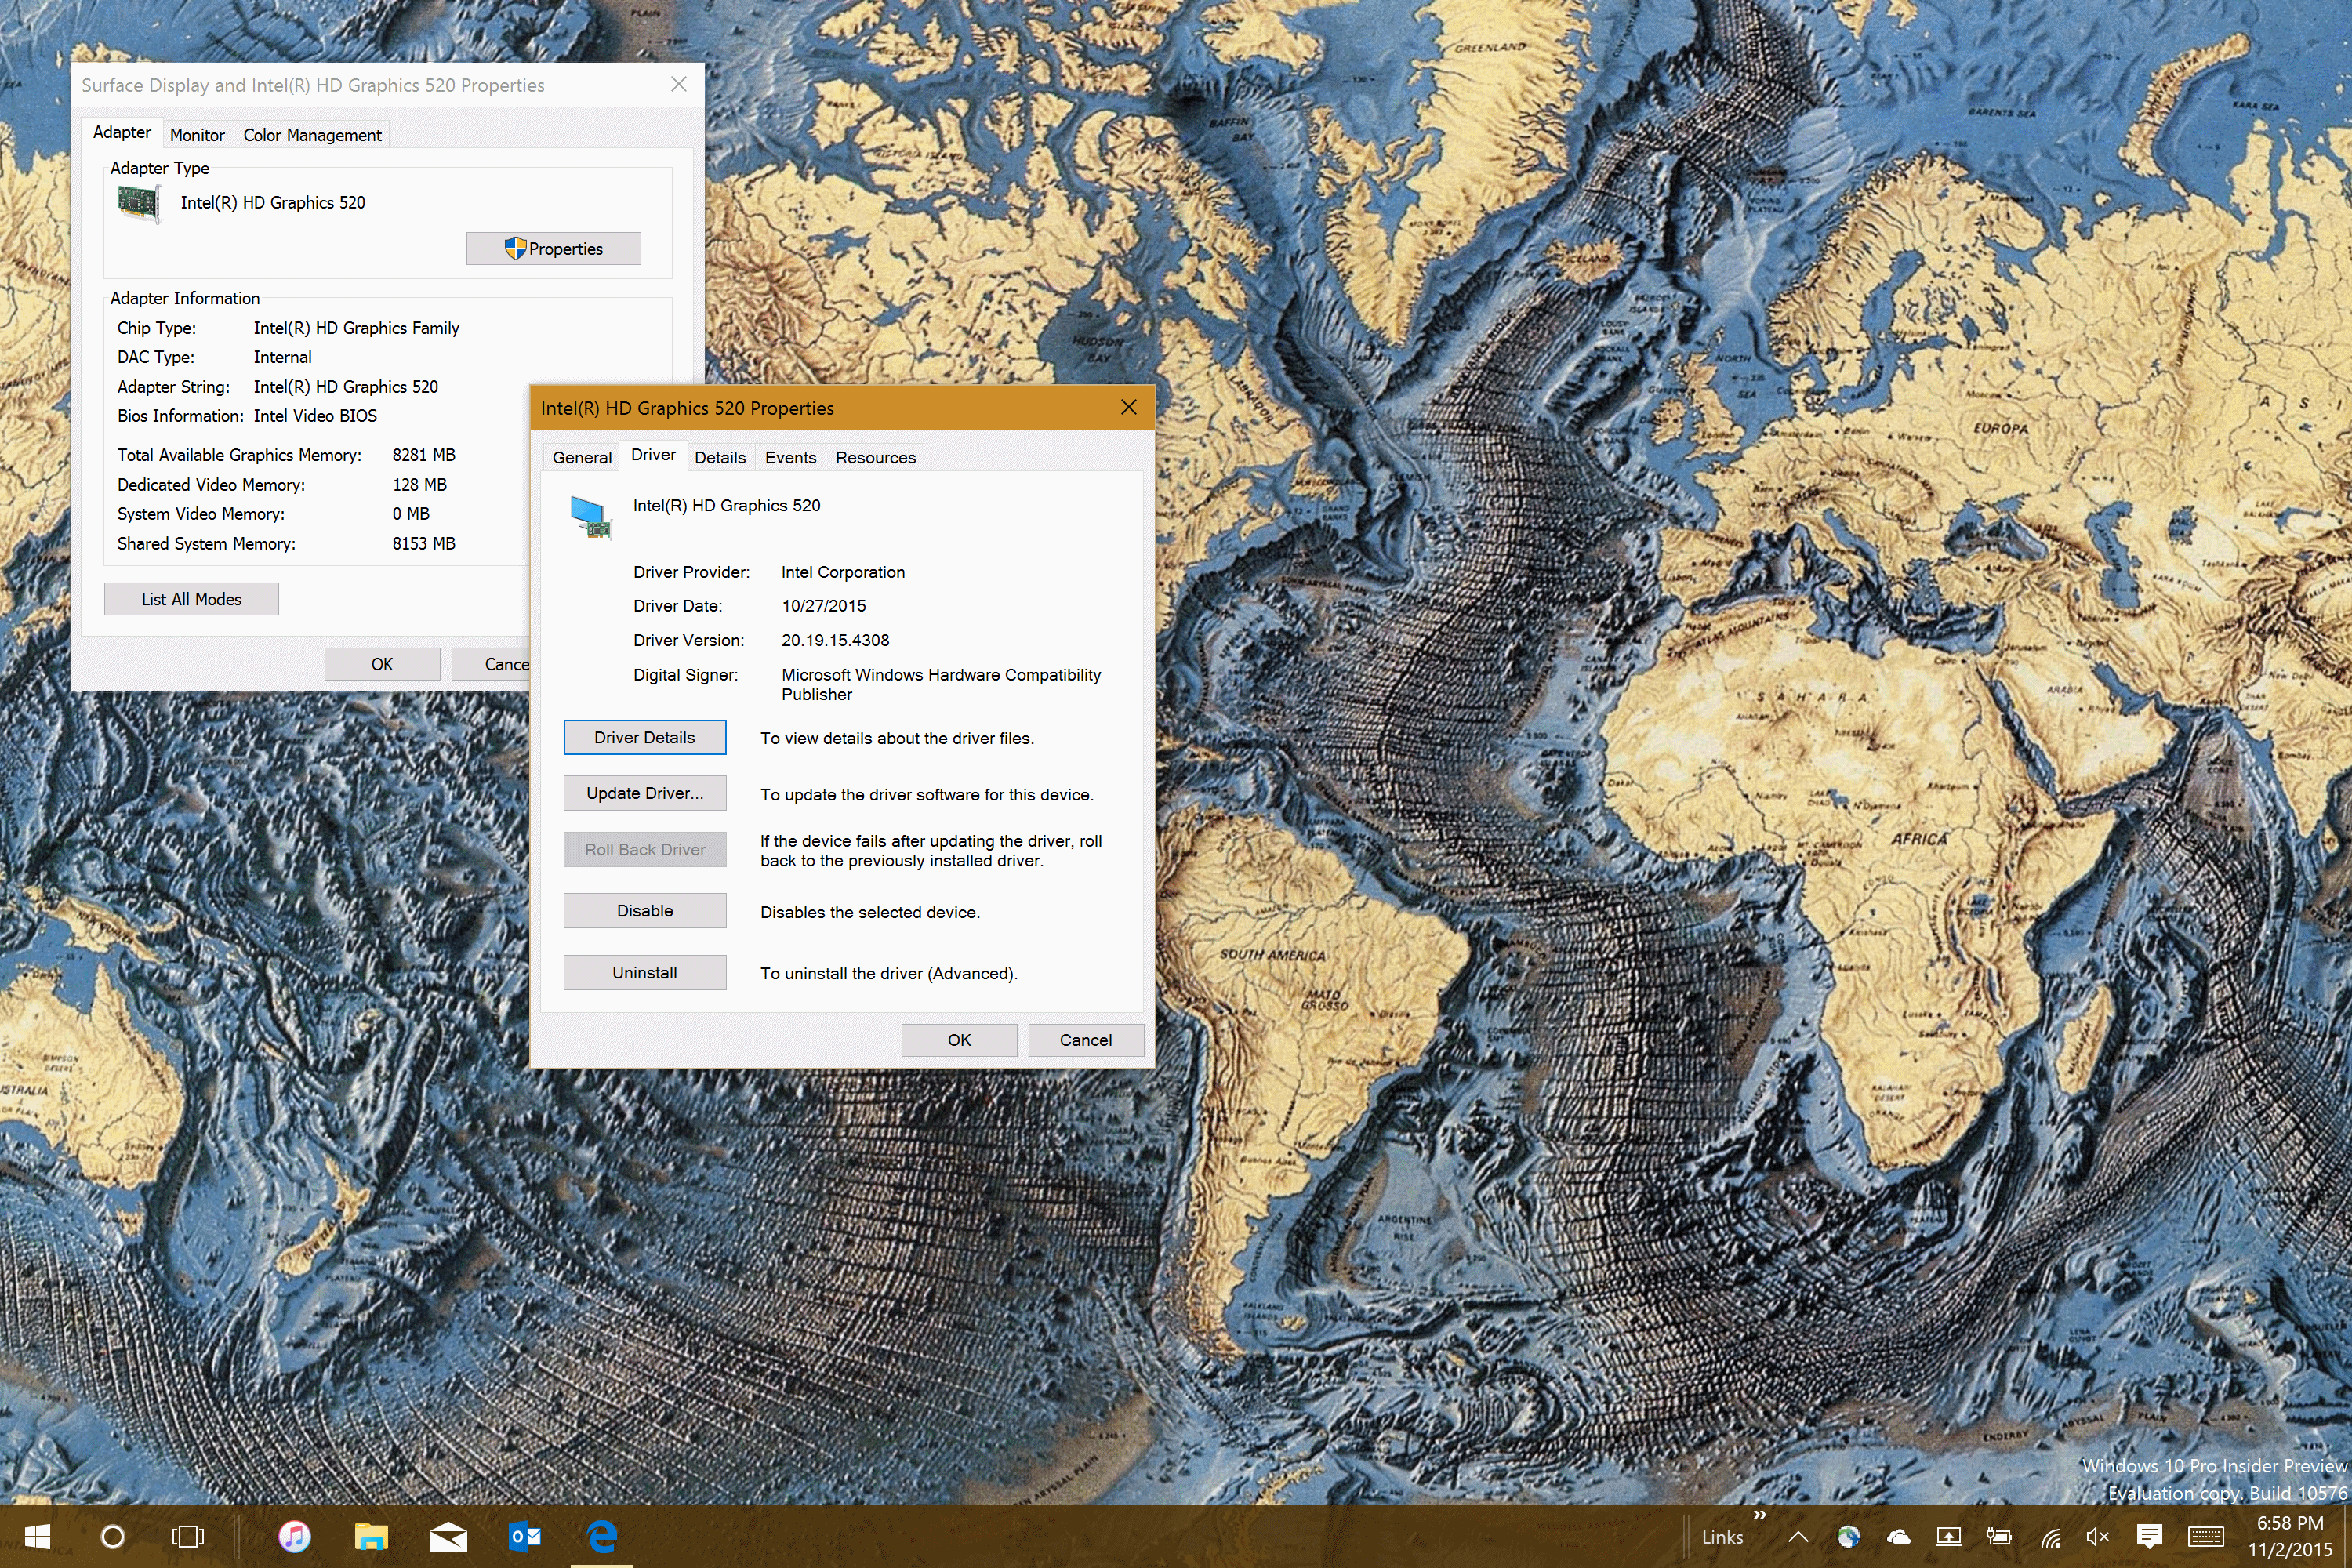The height and width of the screenshot is (1568, 2352).
Task: Open the Mail app taskbar icon
Action: [448, 1536]
